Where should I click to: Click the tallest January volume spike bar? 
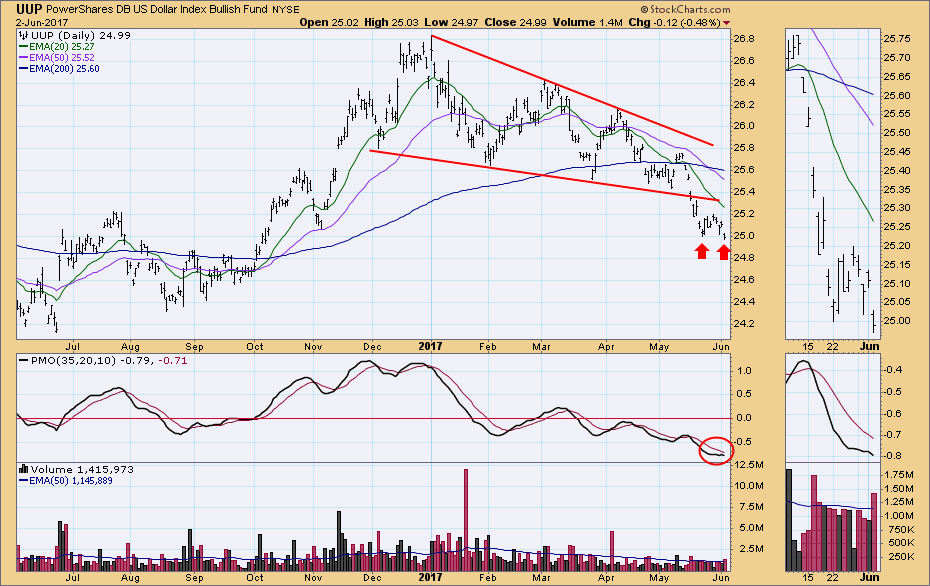pyautogui.click(x=466, y=520)
